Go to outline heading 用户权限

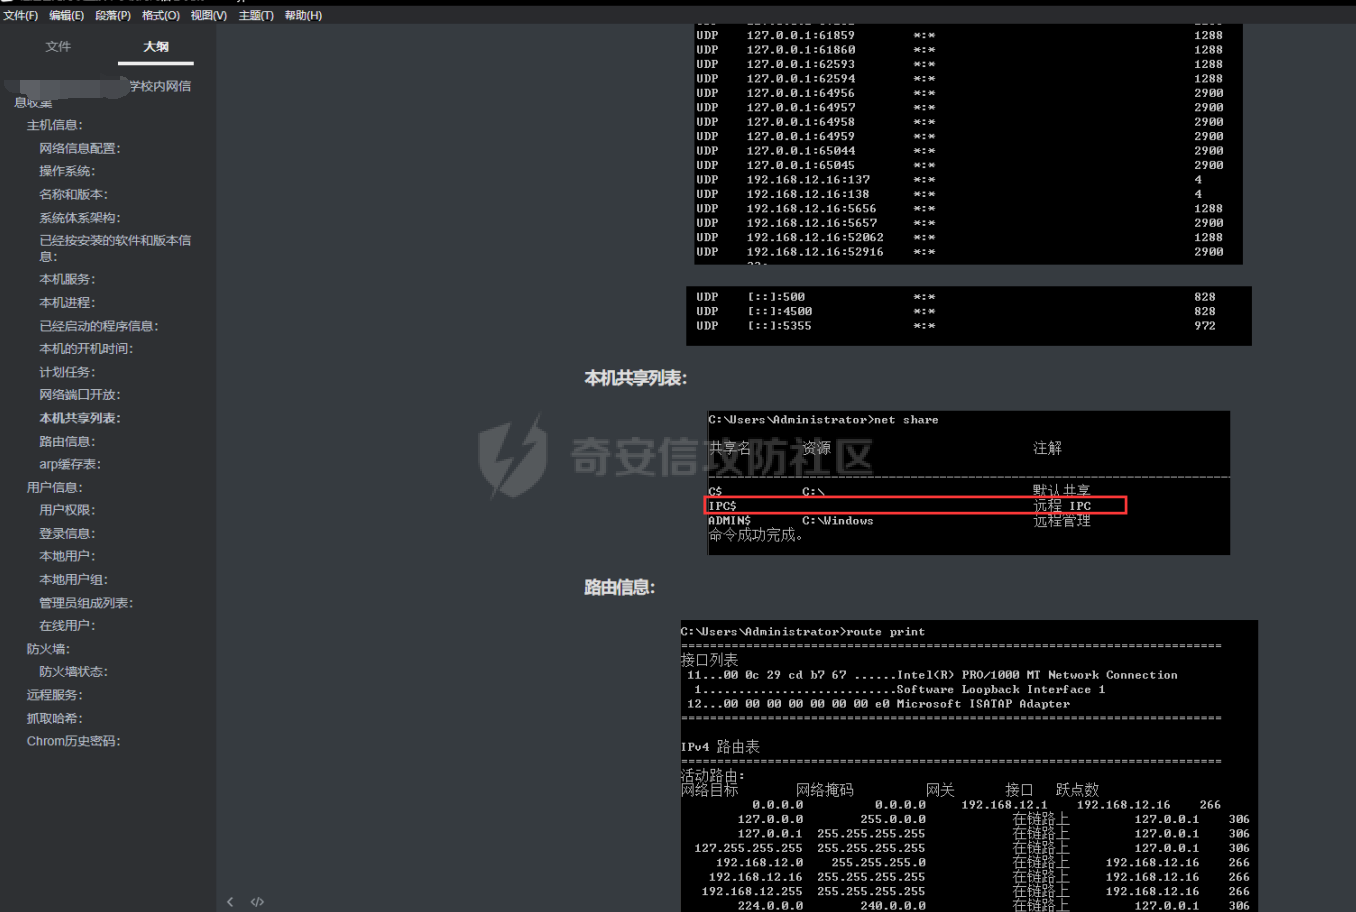[x=67, y=510]
